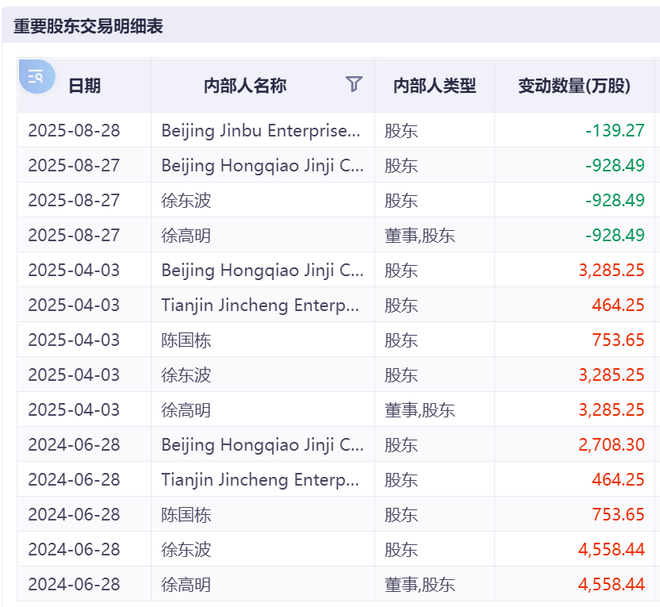This screenshot has height=607, width=660.
Task: Select 陈国栋 in the 2025-04-03 row
Action: click(186, 340)
